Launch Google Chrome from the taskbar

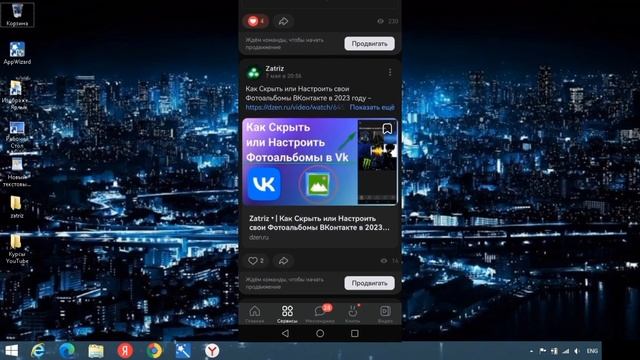click(154, 351)
